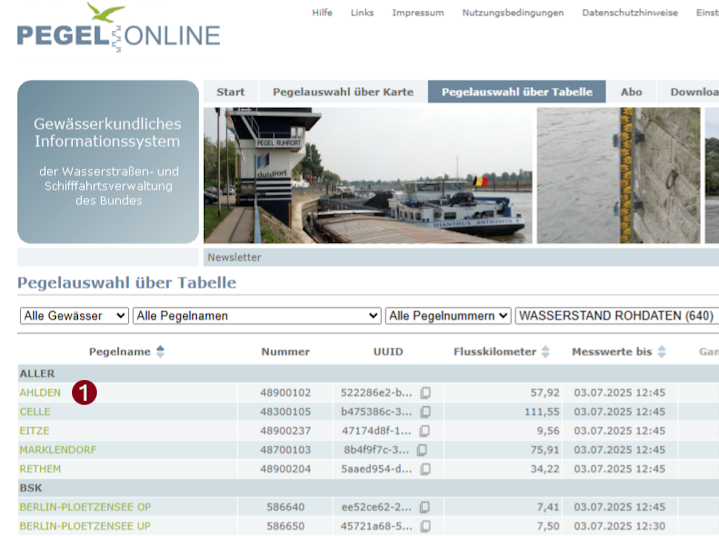719x536 pixels.
Task: Go to the Start tab
Action: click(x=230, y=92)
